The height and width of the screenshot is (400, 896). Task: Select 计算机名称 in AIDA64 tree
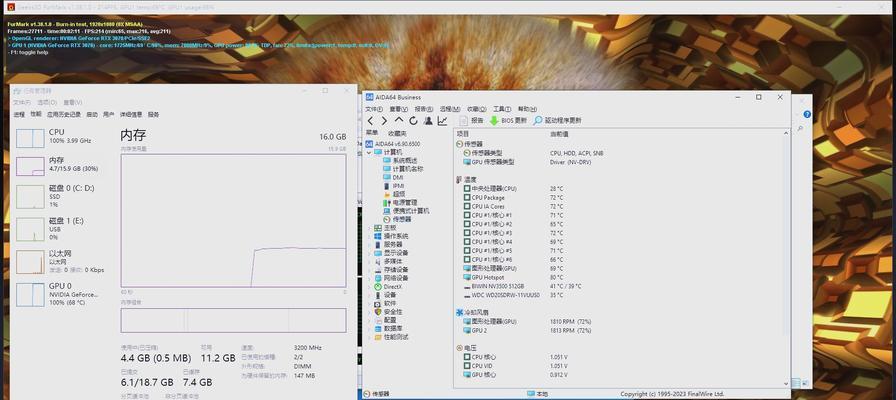[403, 169]
